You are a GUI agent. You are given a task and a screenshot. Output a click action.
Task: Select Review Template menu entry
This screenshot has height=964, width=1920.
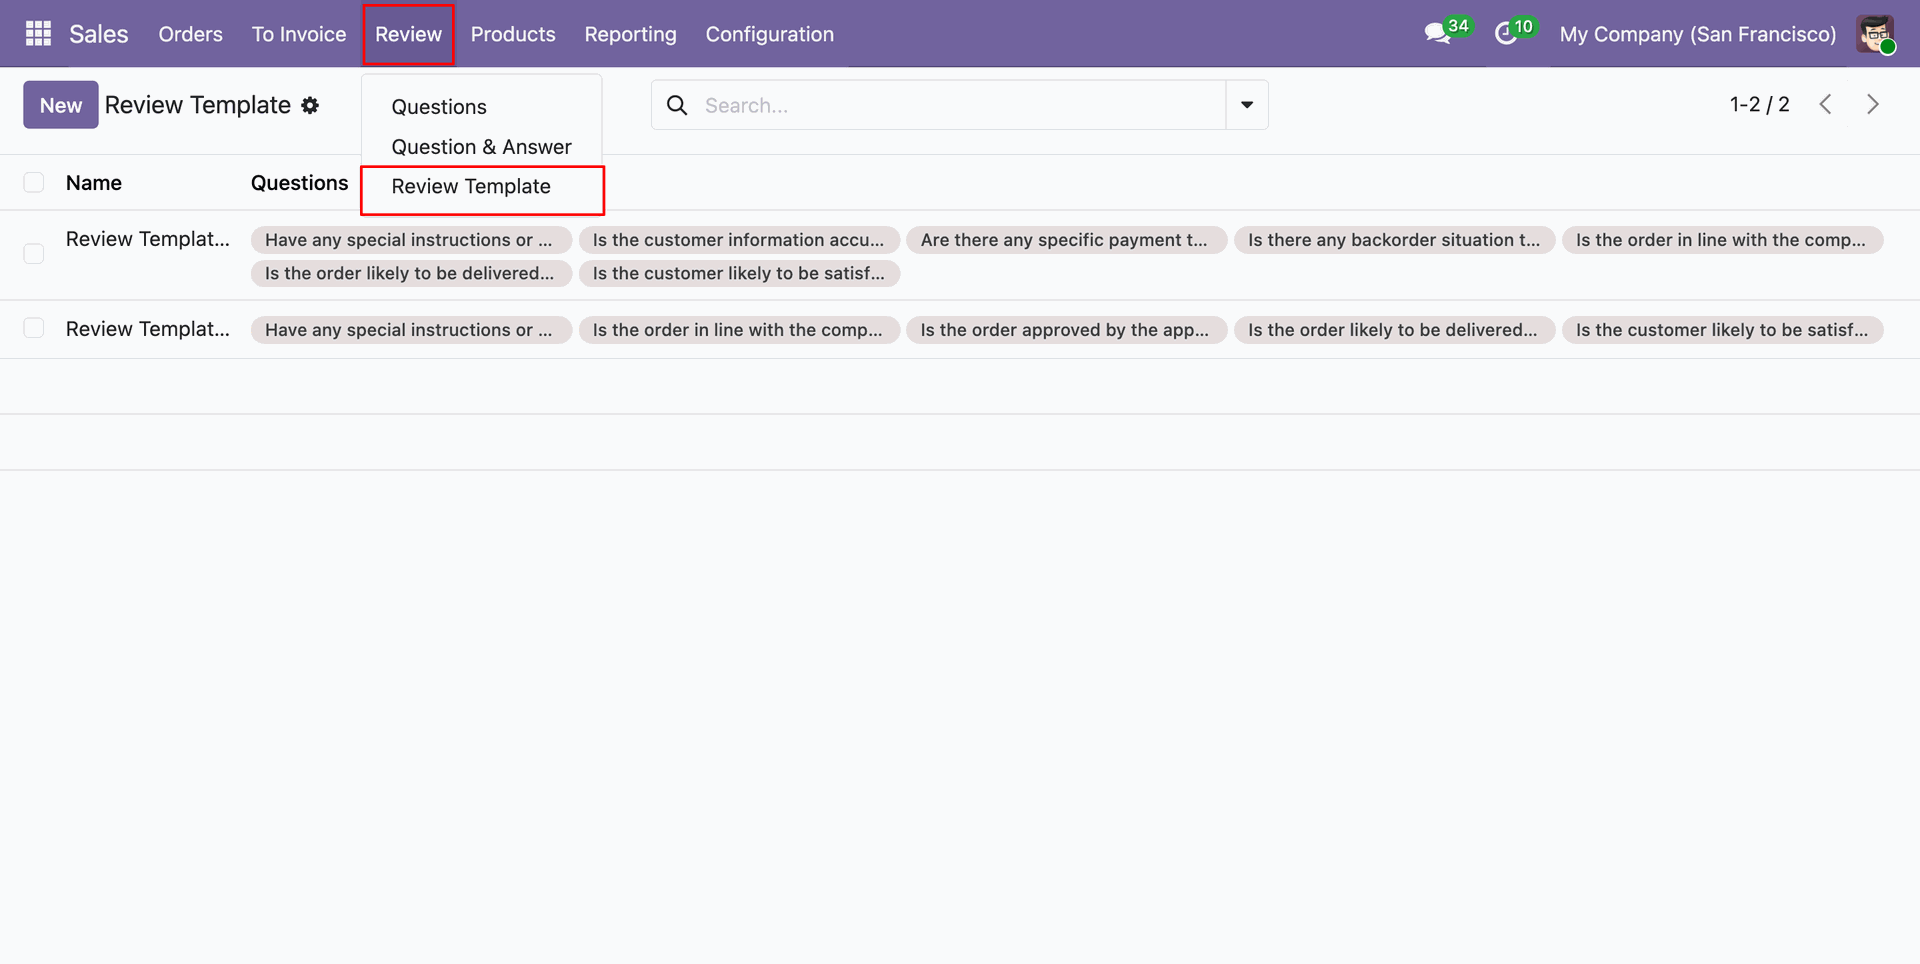[471, 187]
